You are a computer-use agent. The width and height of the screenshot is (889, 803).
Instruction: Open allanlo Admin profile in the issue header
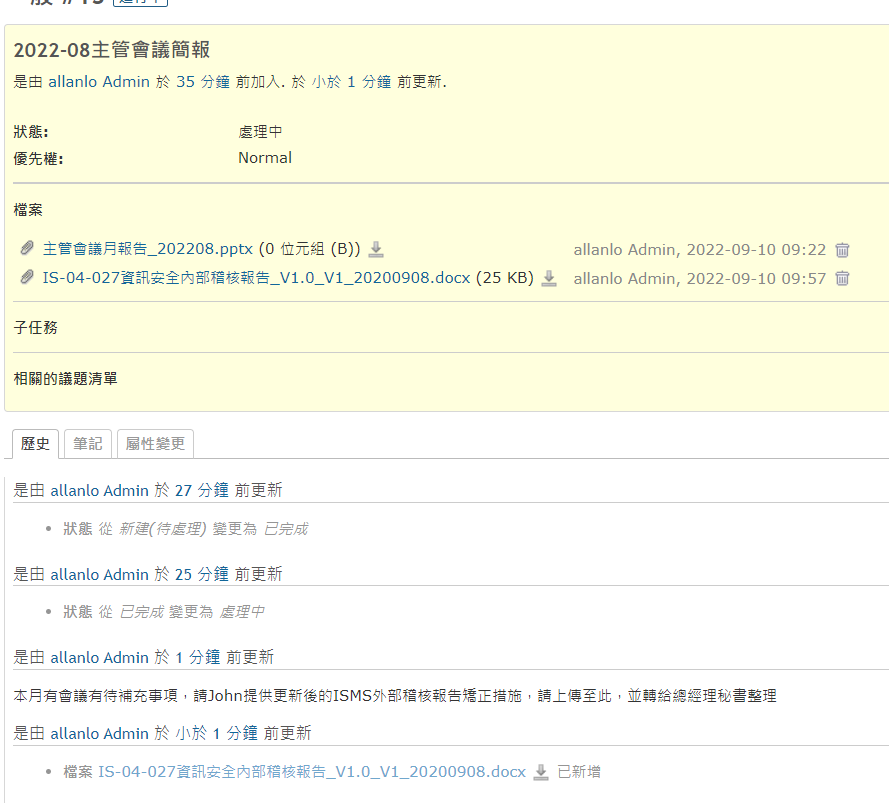coord(99,82)
